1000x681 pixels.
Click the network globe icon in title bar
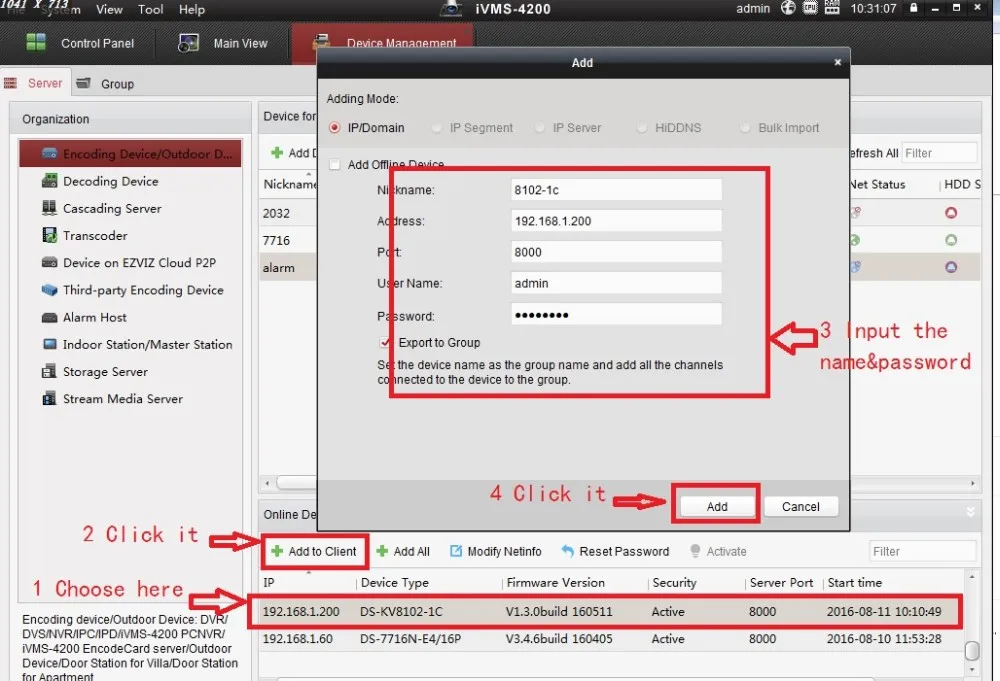788,8
